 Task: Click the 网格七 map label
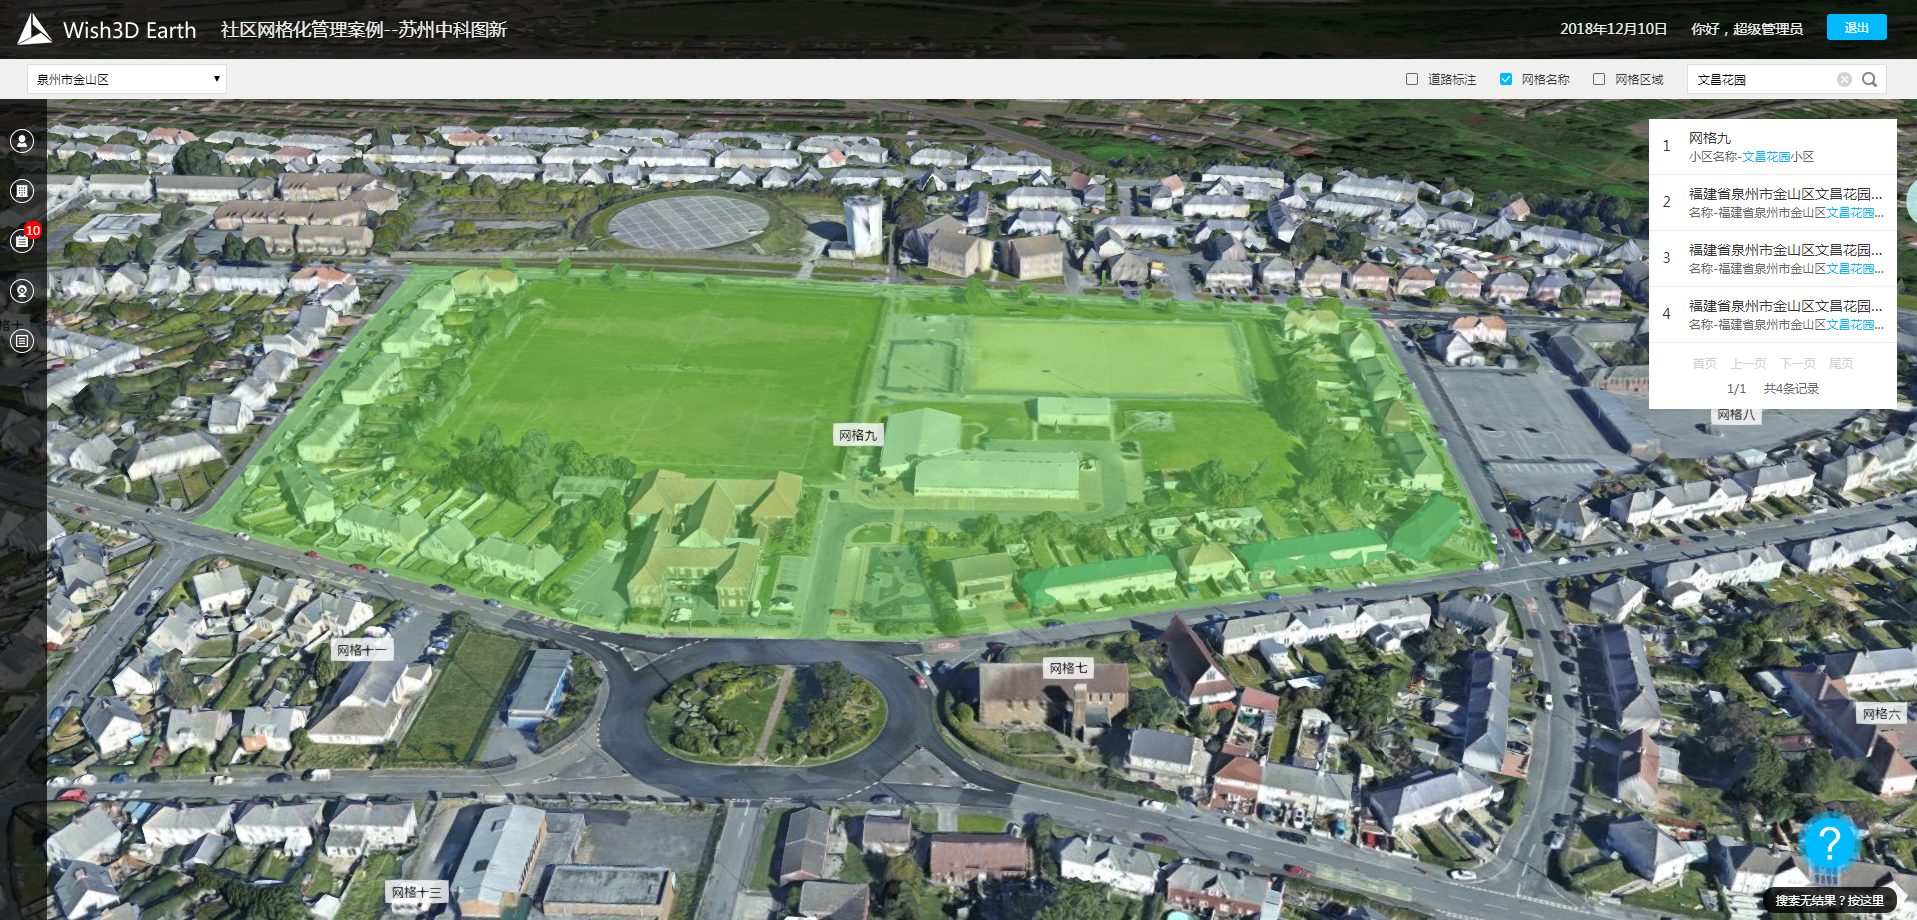pyautogui.click(x=1067, y=668)
